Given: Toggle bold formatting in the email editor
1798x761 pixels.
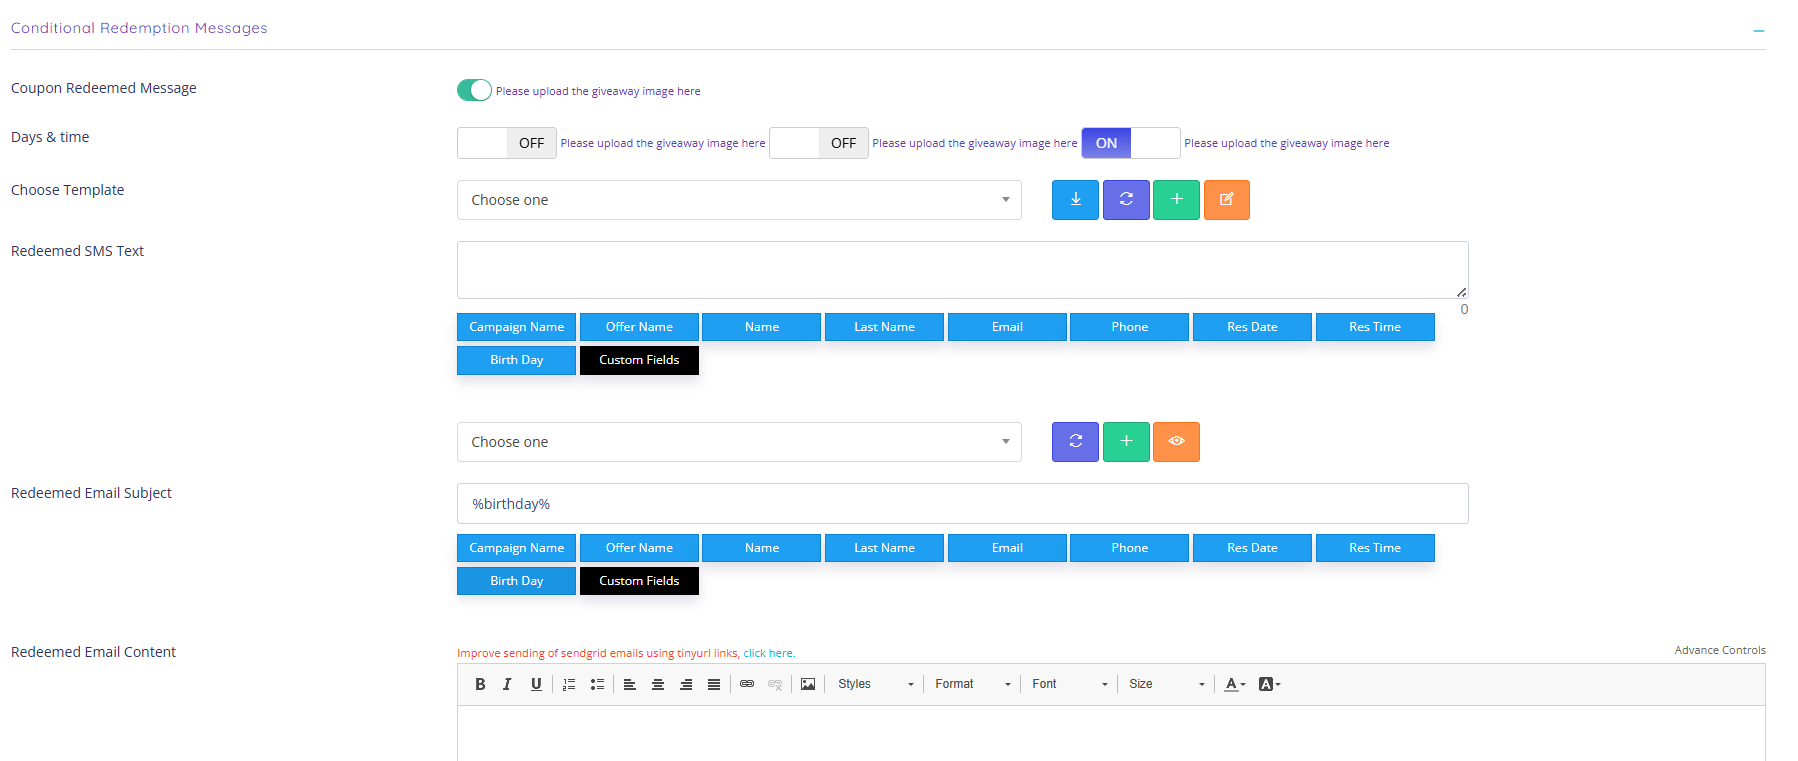Looking at the screenshot, I should coord(480,684).
